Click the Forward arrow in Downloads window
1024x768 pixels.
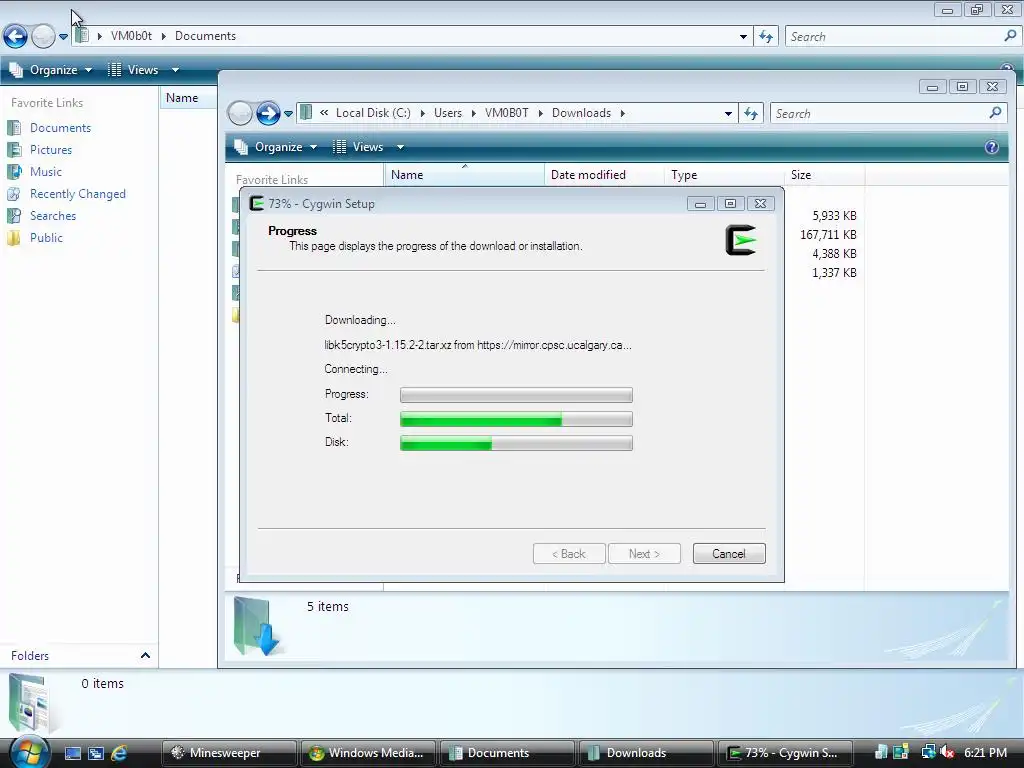[x=268, y=114]
